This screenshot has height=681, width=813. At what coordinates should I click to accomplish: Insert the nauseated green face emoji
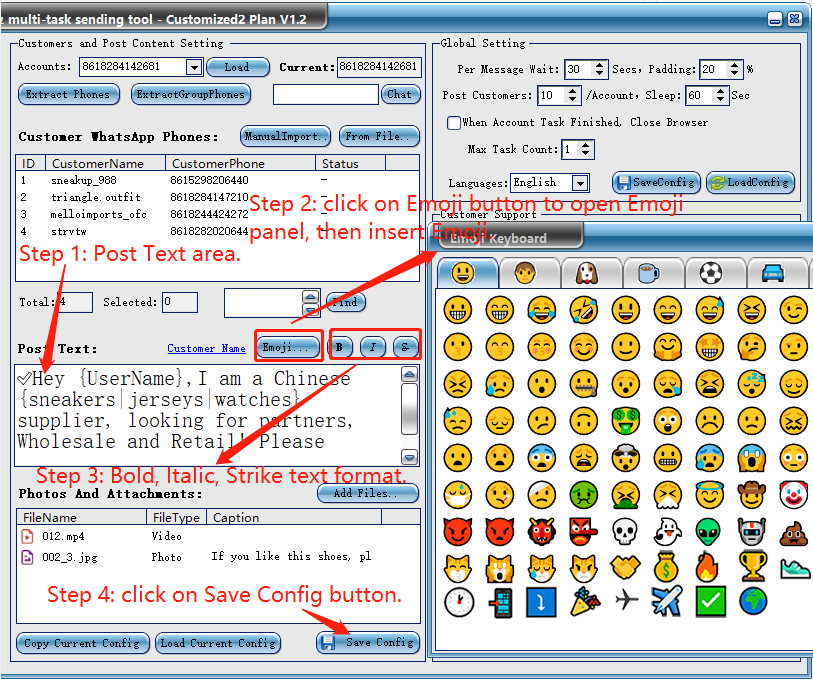(584, 495)
